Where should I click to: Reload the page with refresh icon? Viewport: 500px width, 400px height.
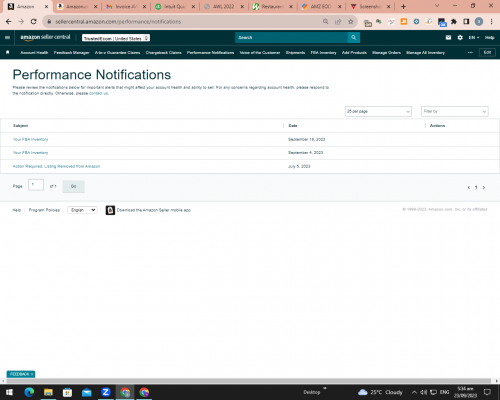pos(34,21)
